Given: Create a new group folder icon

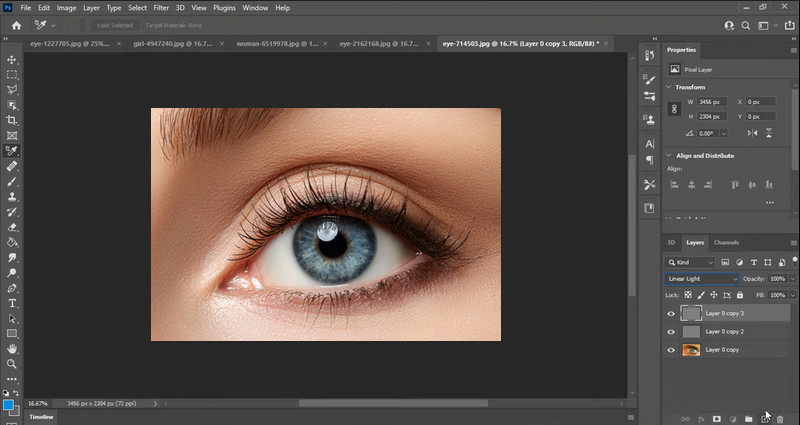Looking at the screenshot, I should coord(748,419).
